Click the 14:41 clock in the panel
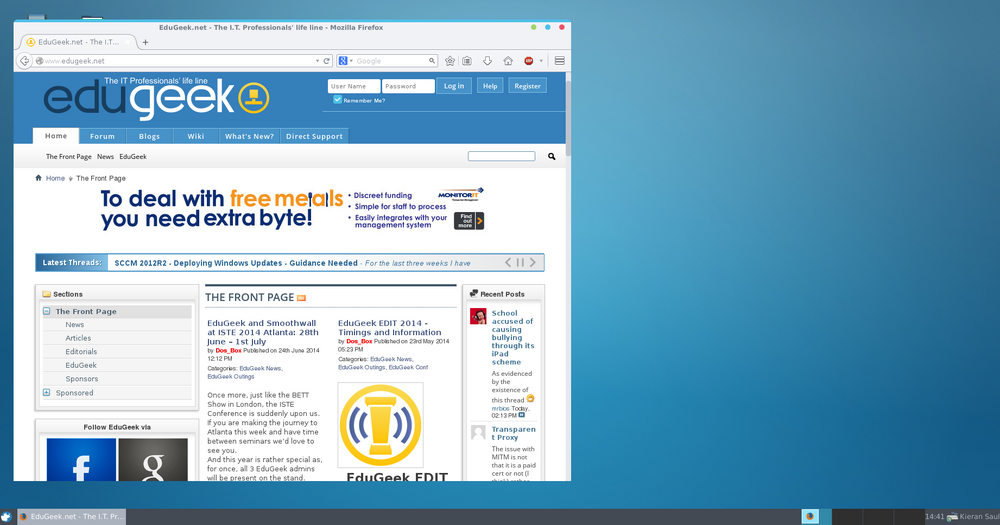This screenshot has height=525, width=1000. click(x=934, y=517)
